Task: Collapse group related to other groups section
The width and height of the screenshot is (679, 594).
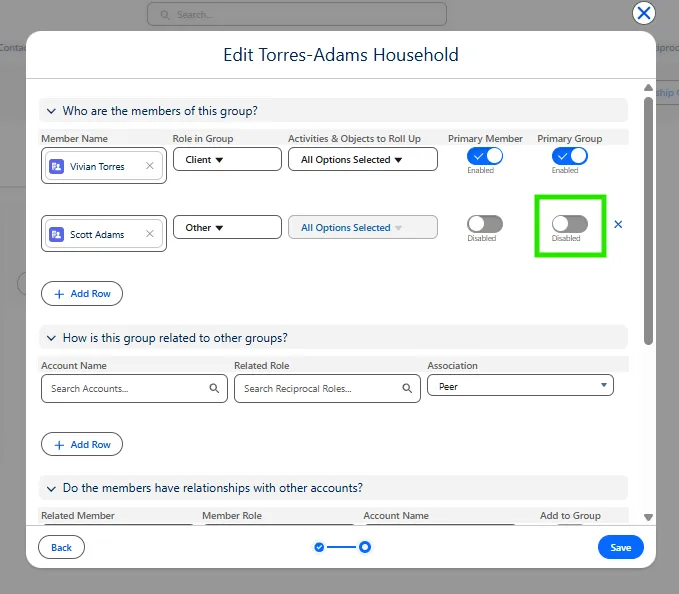Action: point(50,338)
